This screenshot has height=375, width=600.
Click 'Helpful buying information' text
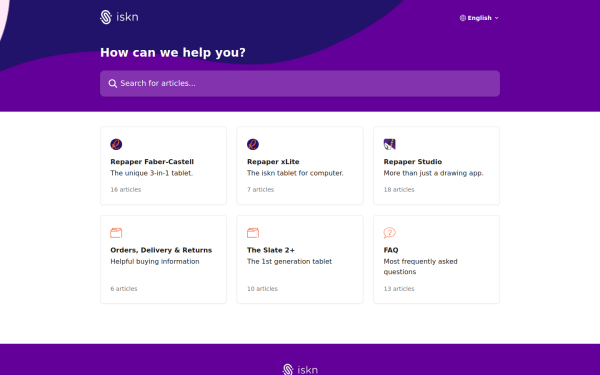point(155,261)
